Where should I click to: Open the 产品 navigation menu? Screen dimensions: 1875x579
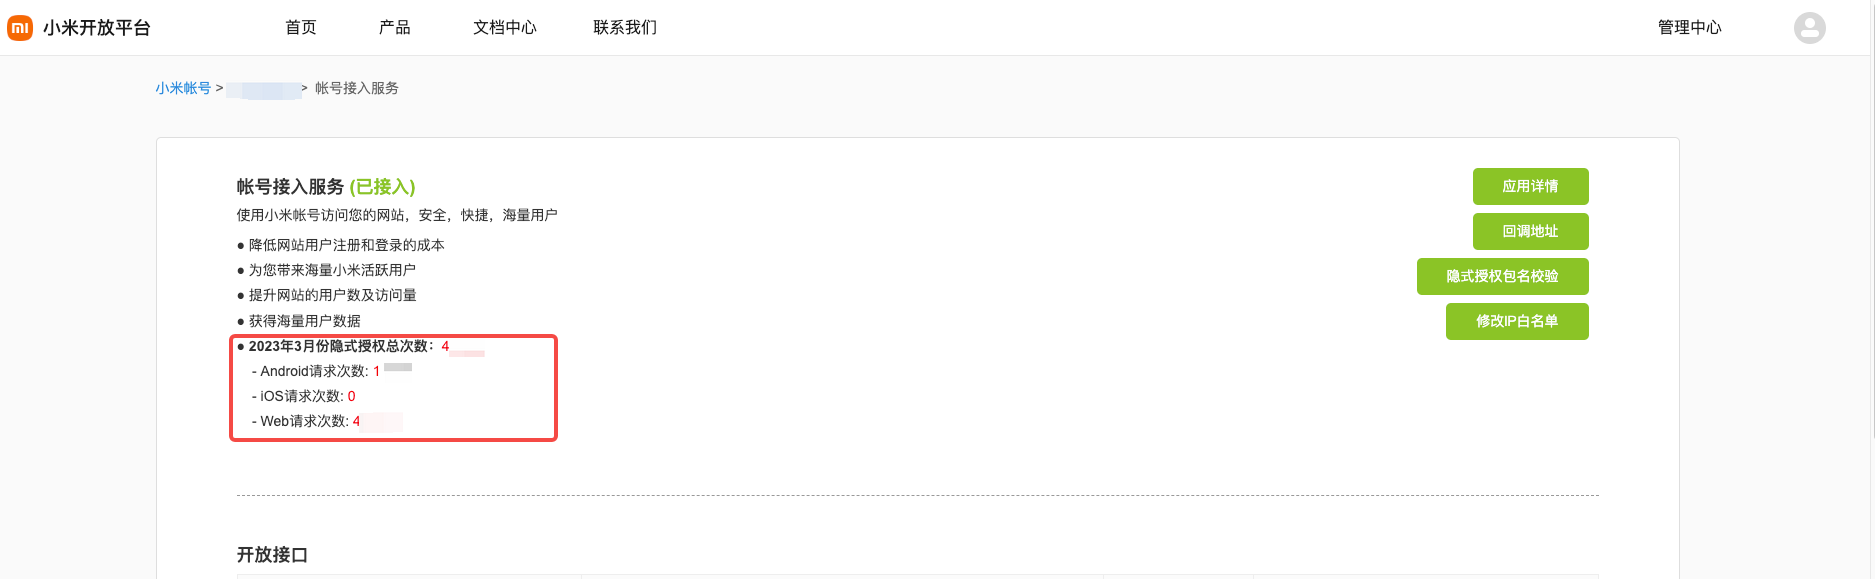pyautogui.click(x=394, y=28)
